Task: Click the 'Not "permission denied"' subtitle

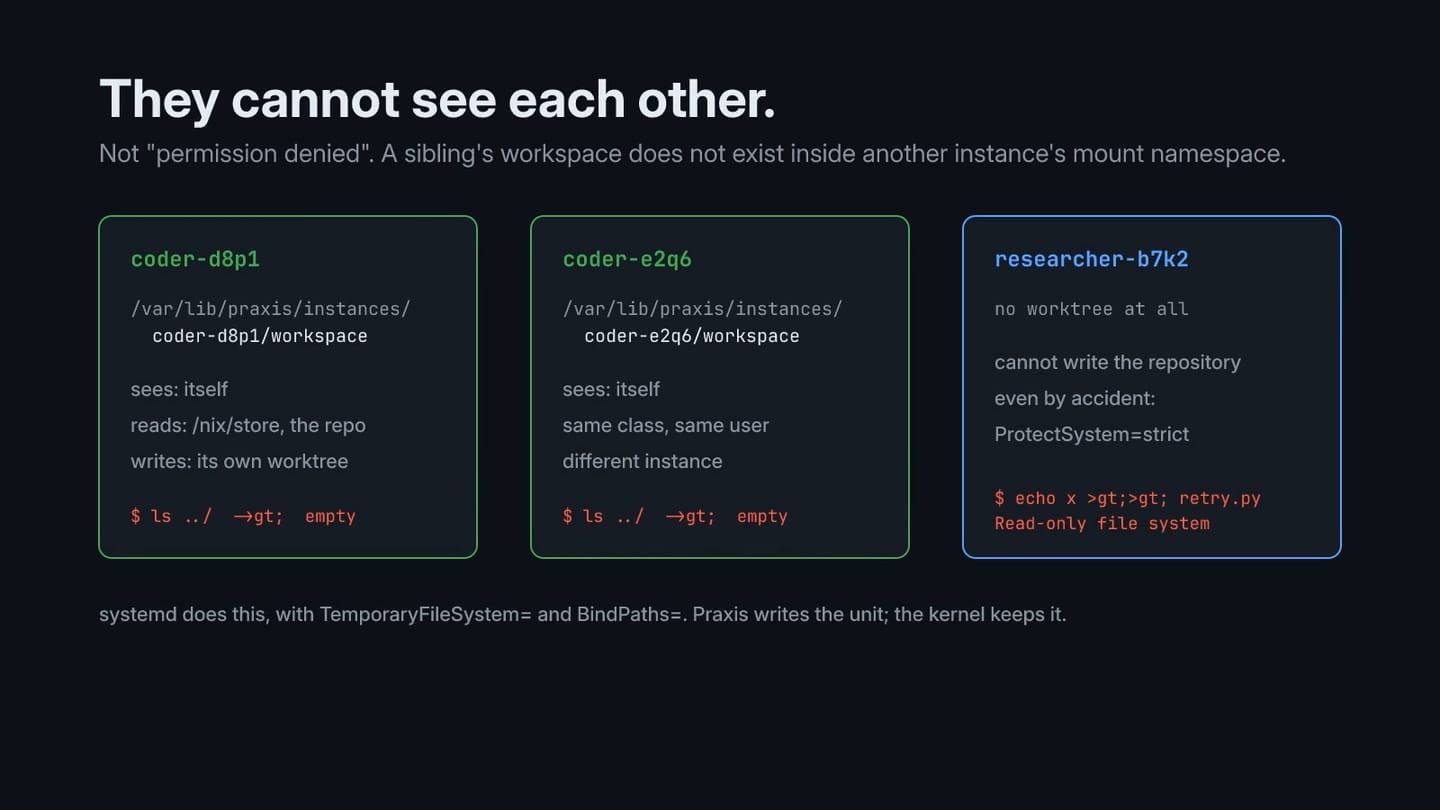Action: point(692,154)
